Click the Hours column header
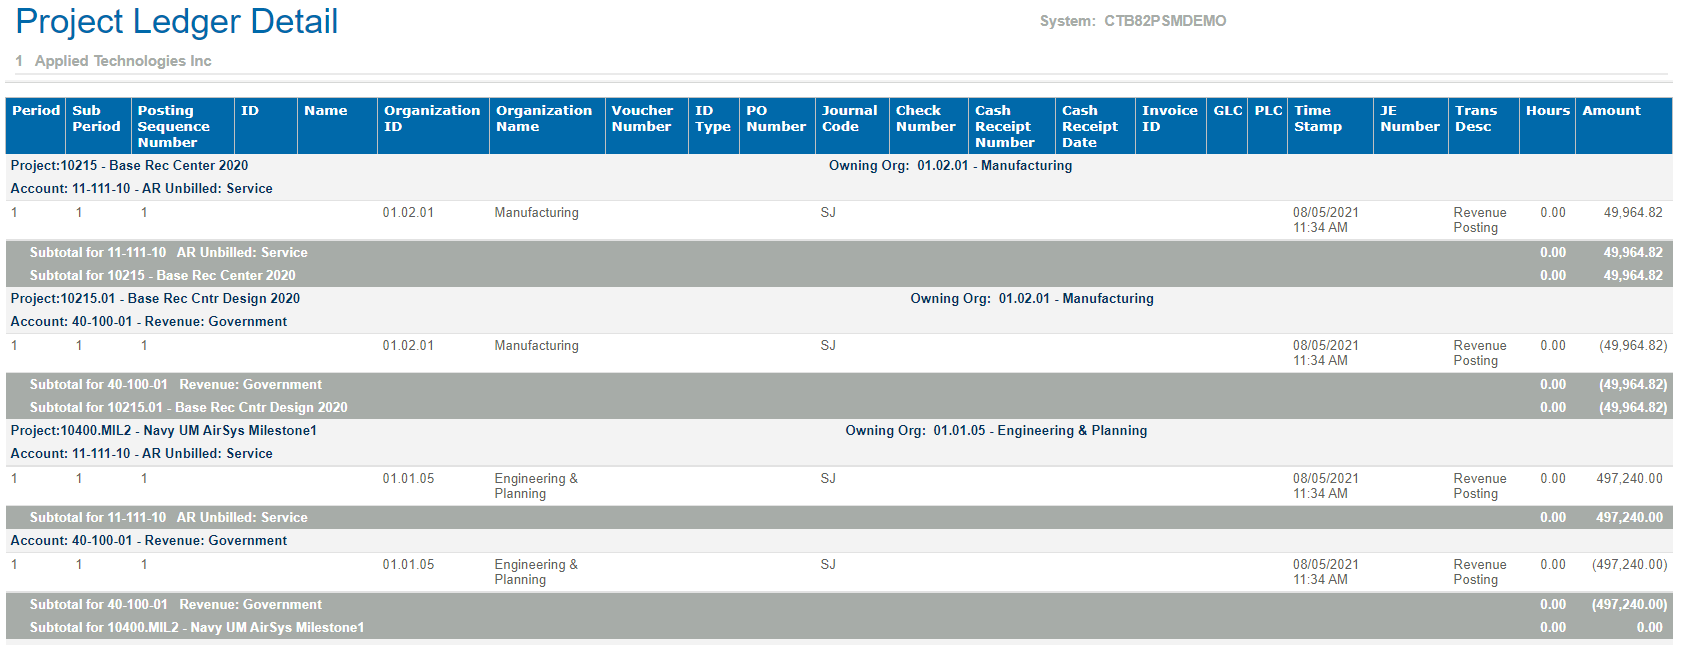Image resolution: width=1682 pixels, height=645 pixels. (x=1547, y=111)
